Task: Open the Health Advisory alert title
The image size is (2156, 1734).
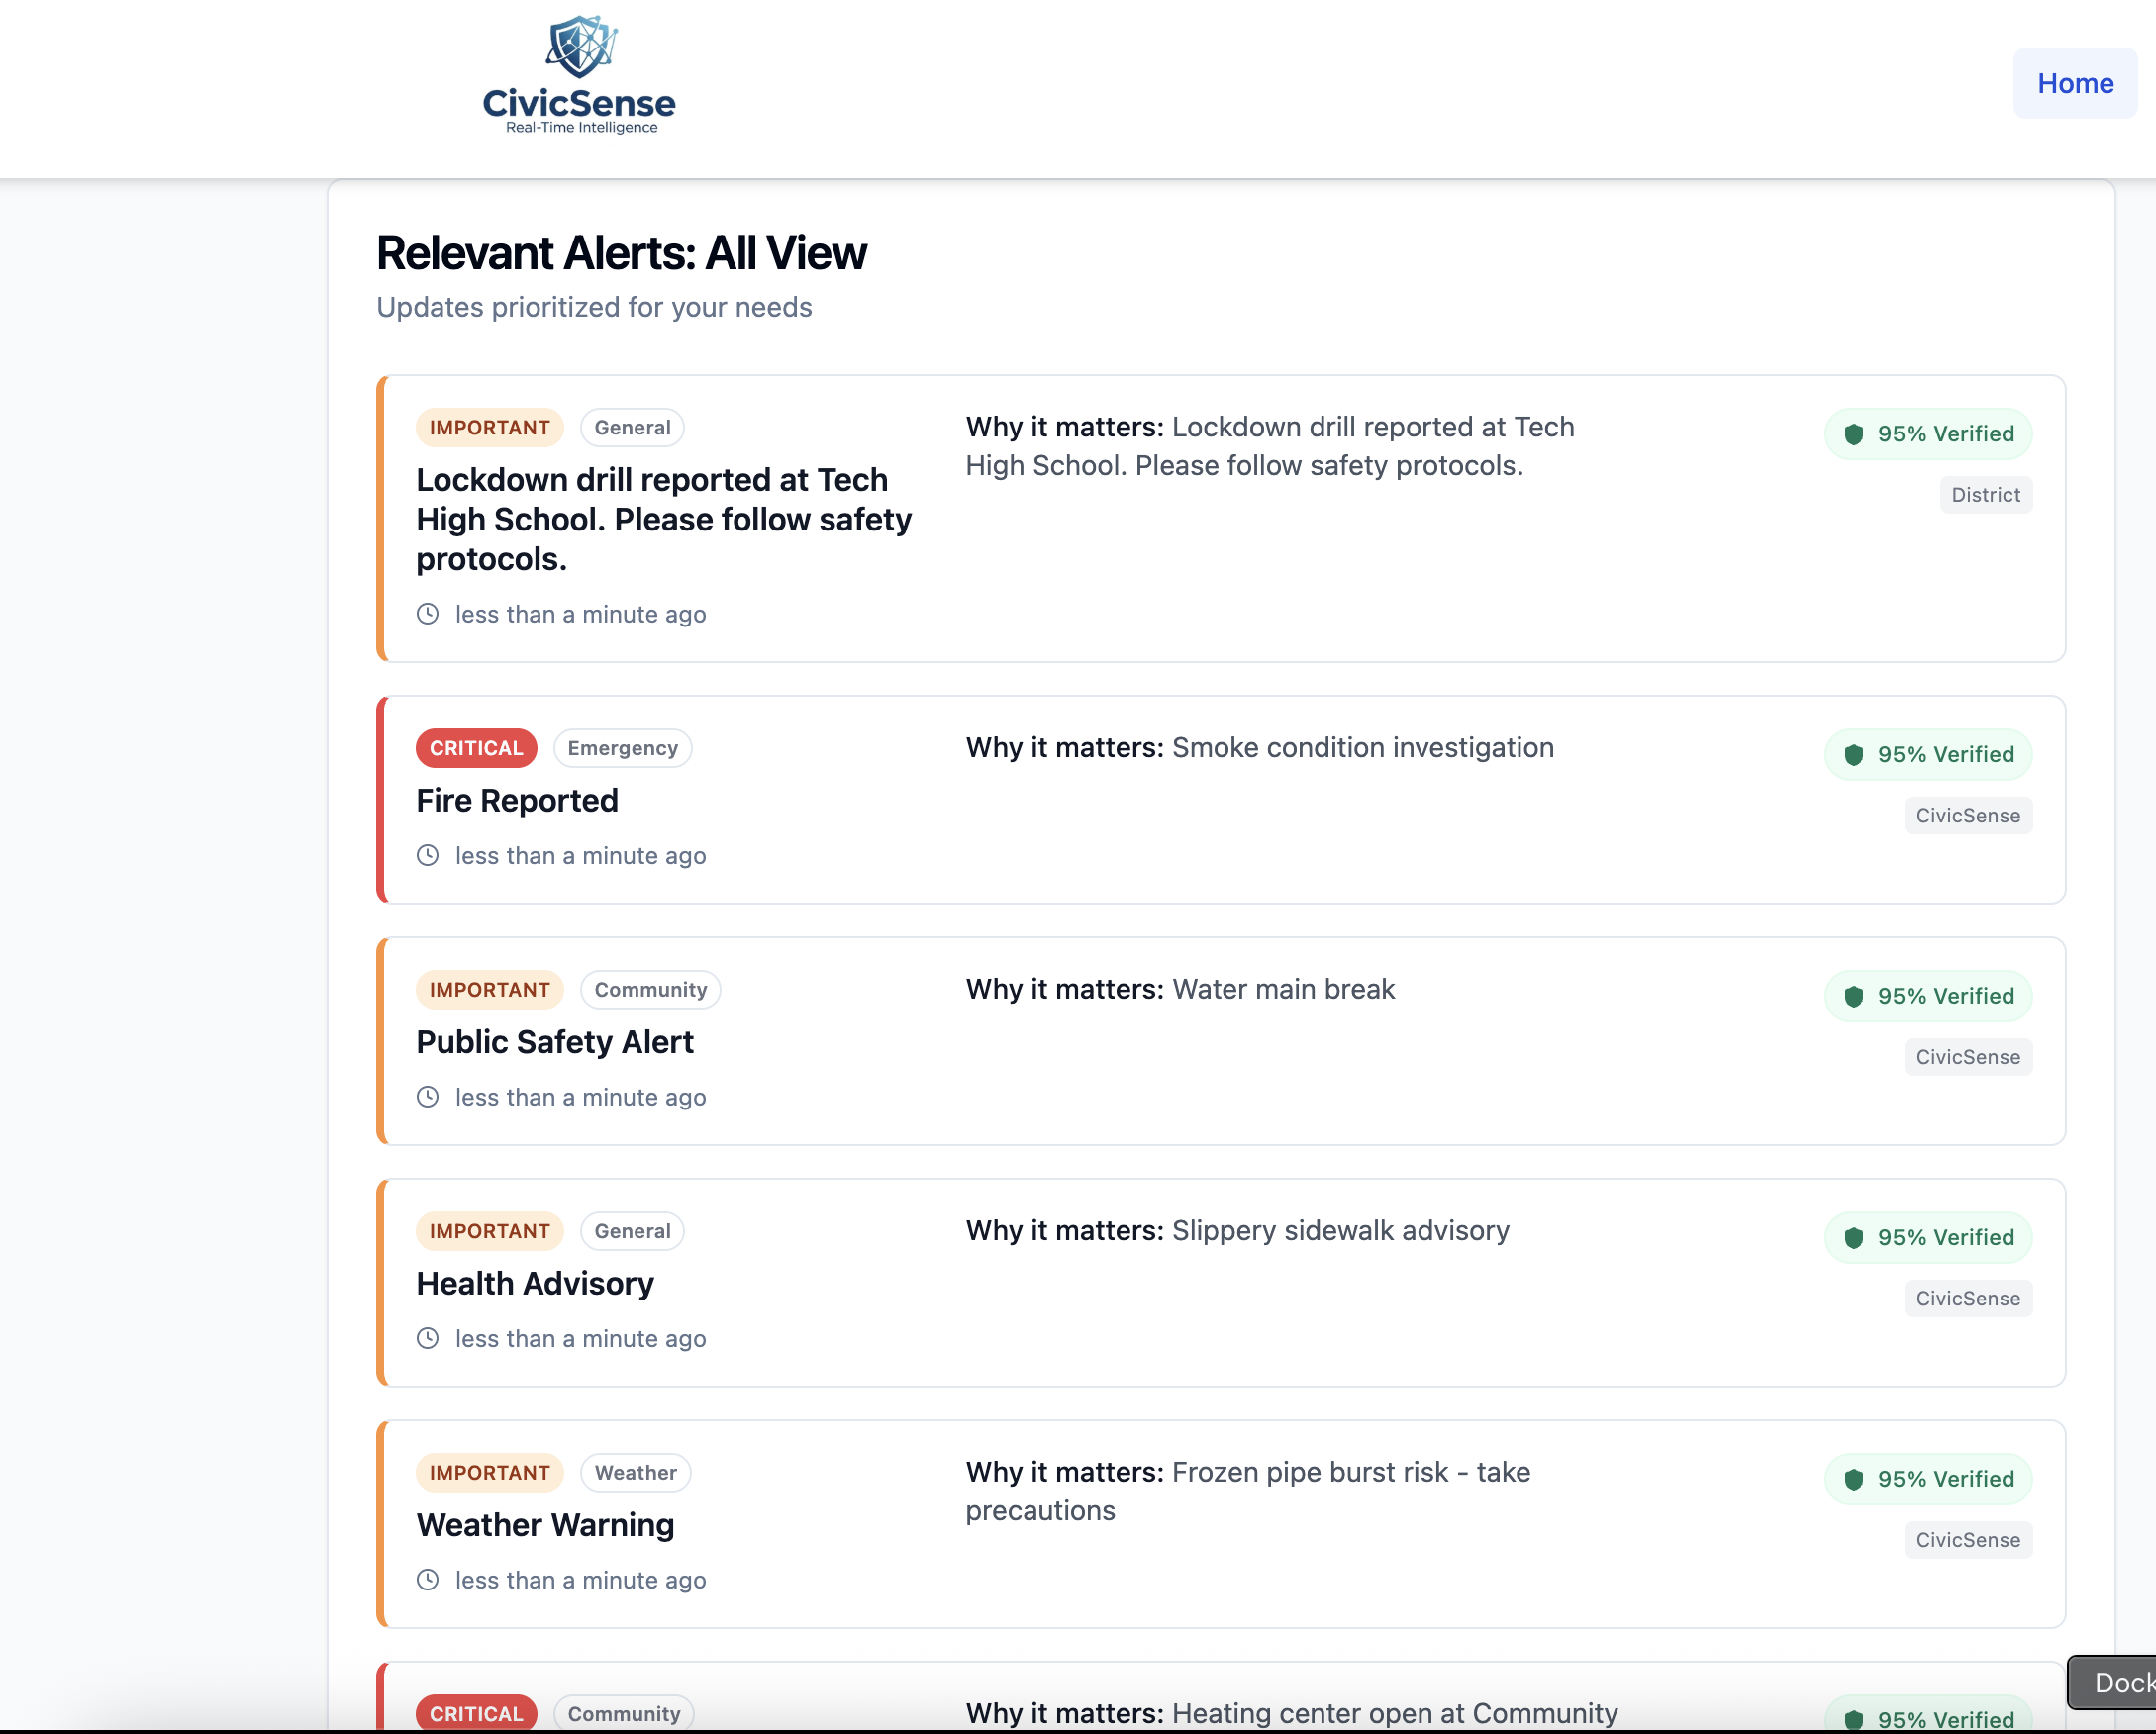Action: [x=535, y=1284]
